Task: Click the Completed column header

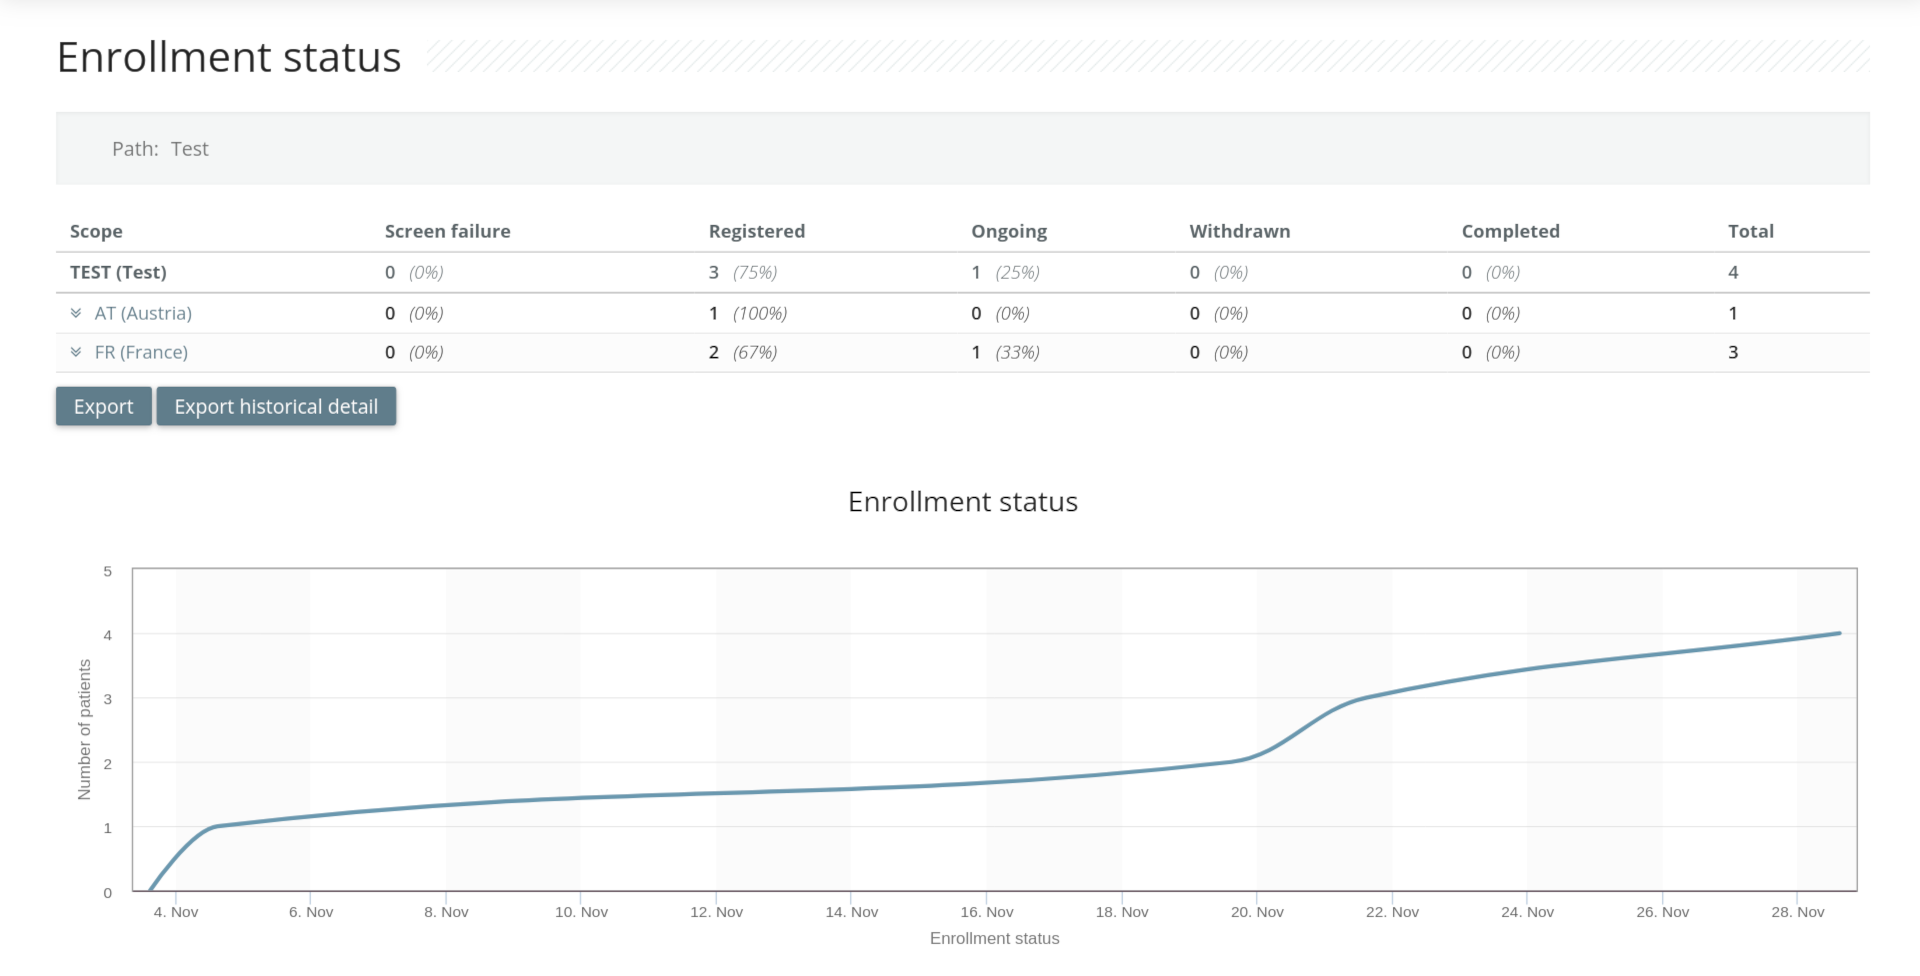Action: click(x=1510, y=231)
